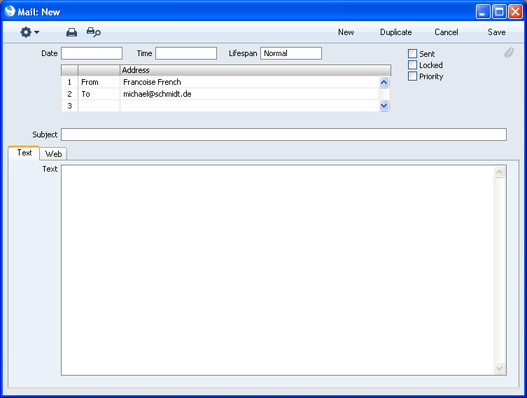
Task: Click the application logo in title bar
Action: point(10,11)
